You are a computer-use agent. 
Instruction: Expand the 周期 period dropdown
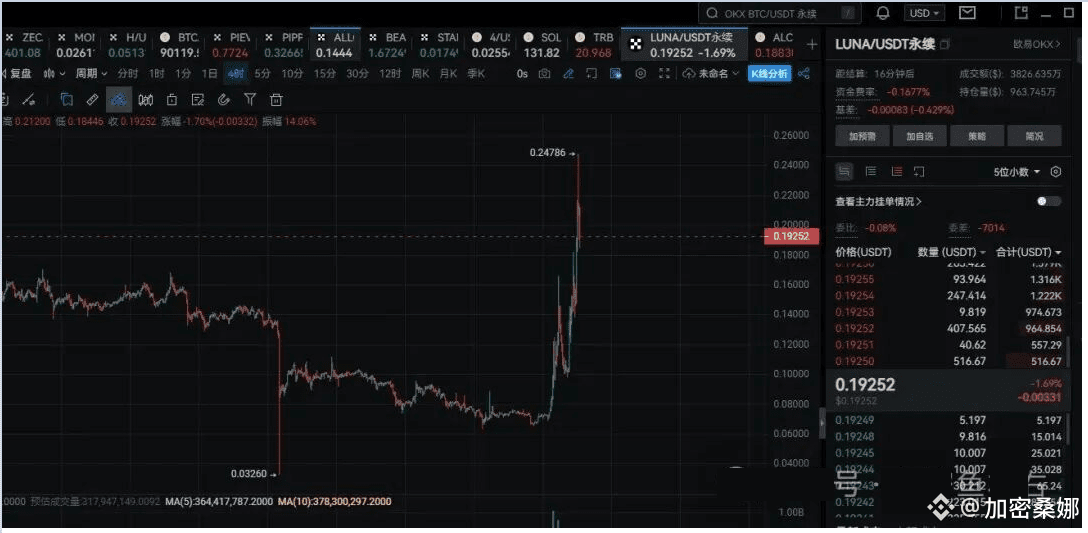pos(92,73)
